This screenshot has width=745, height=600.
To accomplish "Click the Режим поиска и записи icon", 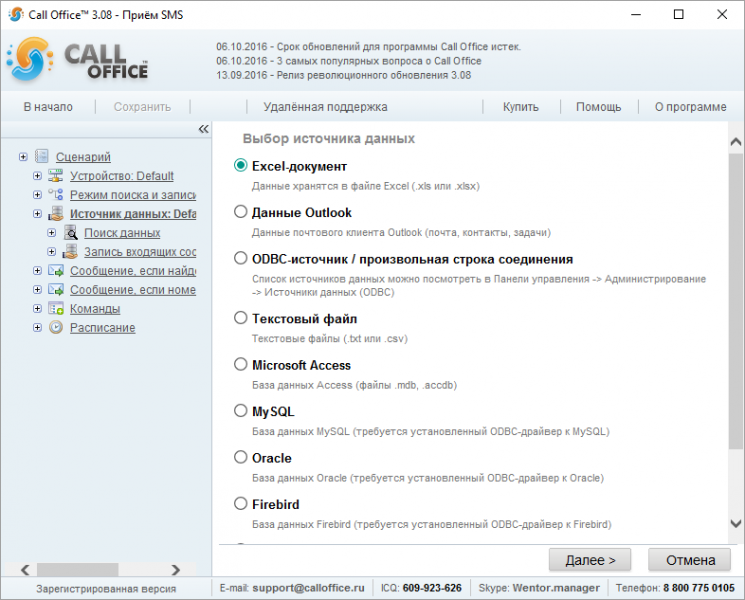I will 56,194.
